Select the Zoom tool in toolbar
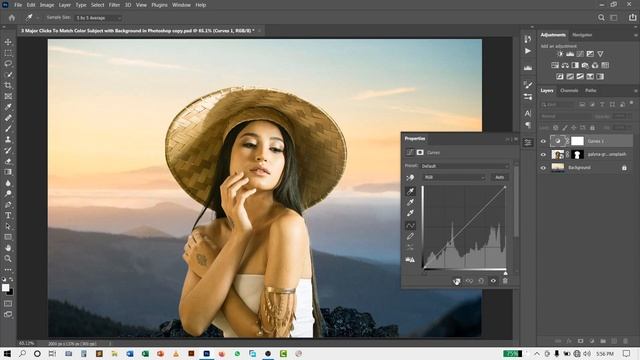 click(x=8, y=258)
